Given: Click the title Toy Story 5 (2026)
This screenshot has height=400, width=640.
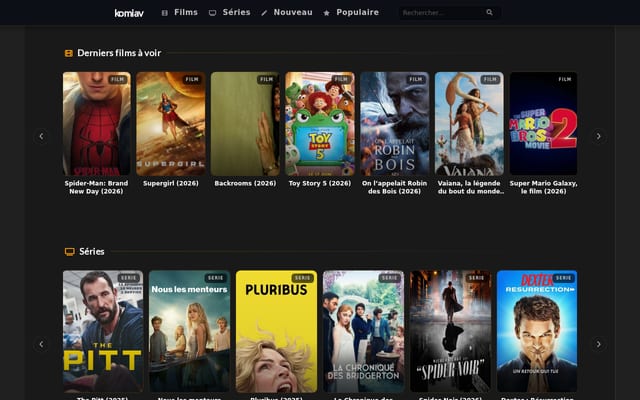Looking at the screenshot, I should (x=320, y=184).
